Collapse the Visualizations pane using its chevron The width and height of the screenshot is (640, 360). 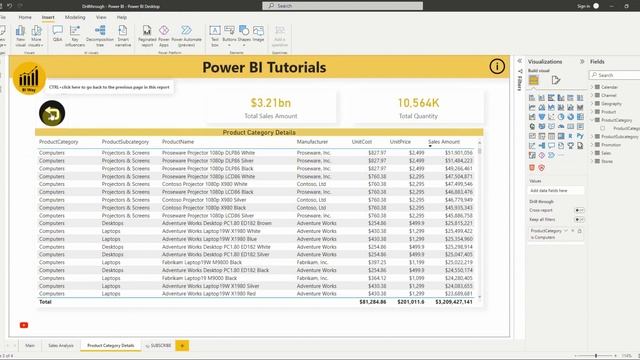tap(582, 62)
